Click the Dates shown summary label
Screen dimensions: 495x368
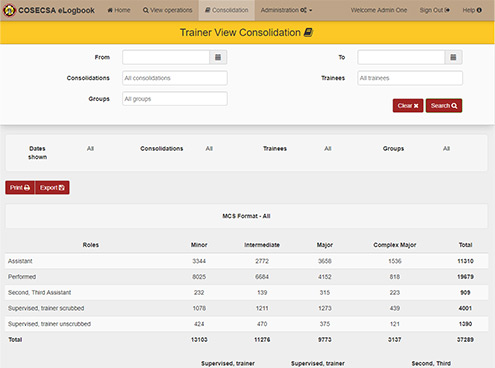tap(37, 153)
